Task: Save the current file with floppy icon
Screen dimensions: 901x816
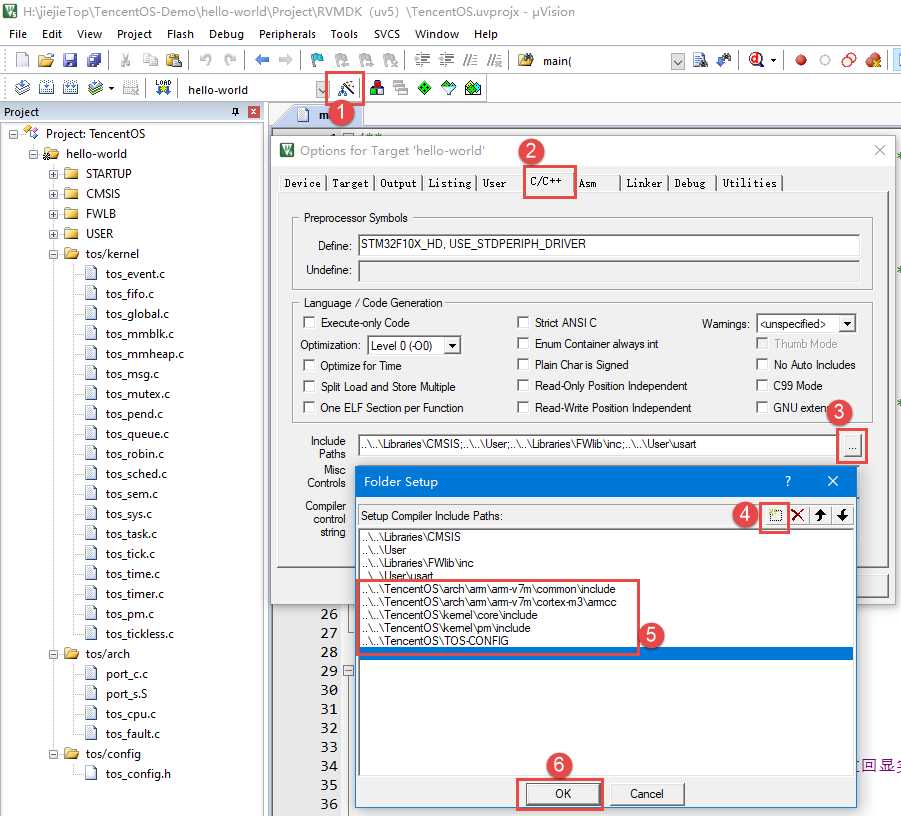Action: (70, 60)
